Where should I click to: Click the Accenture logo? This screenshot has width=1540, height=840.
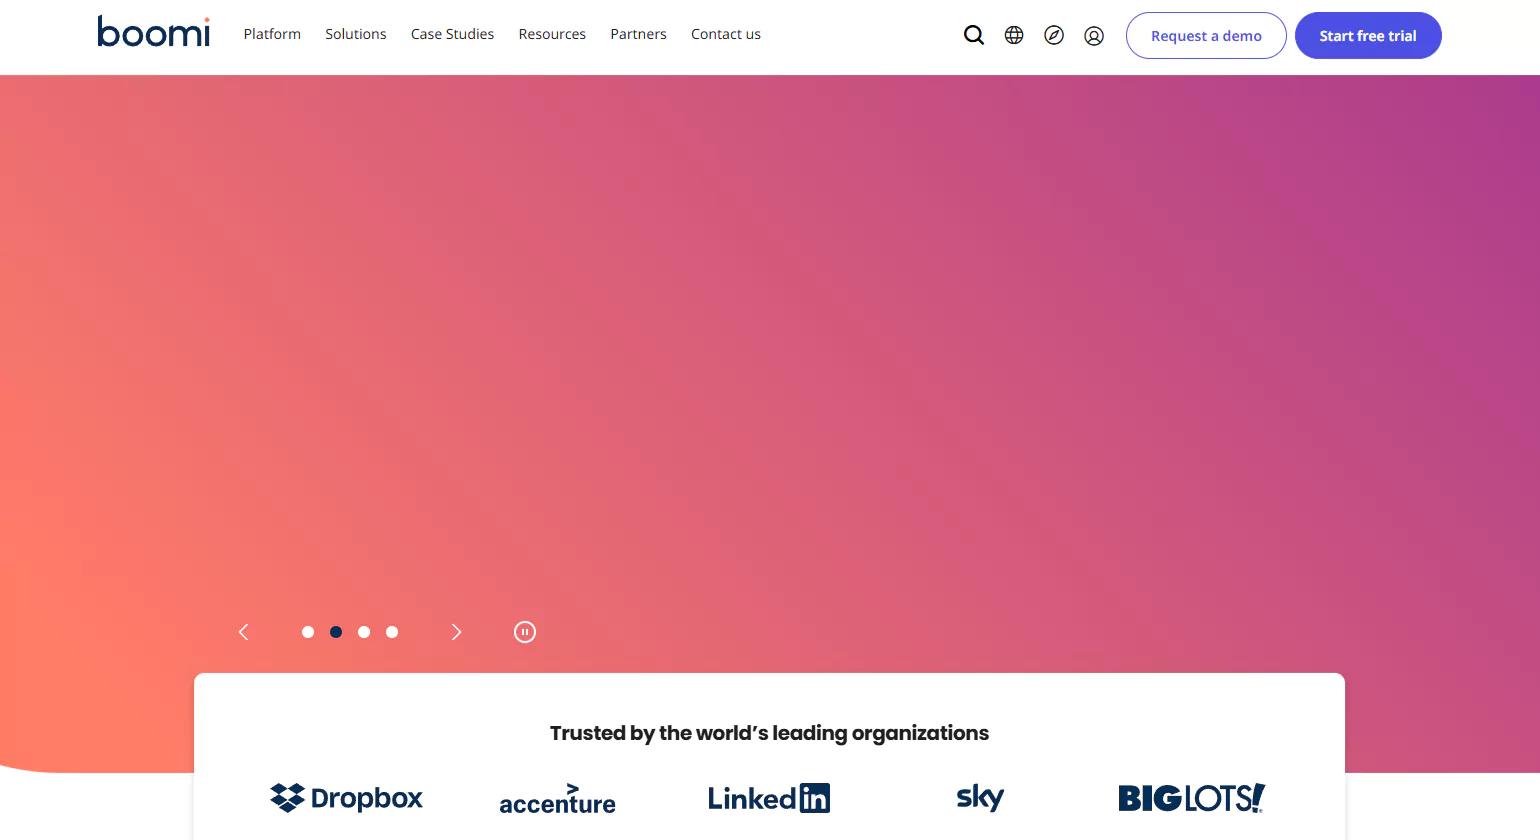pyautogui.click(x=557, y=800)
